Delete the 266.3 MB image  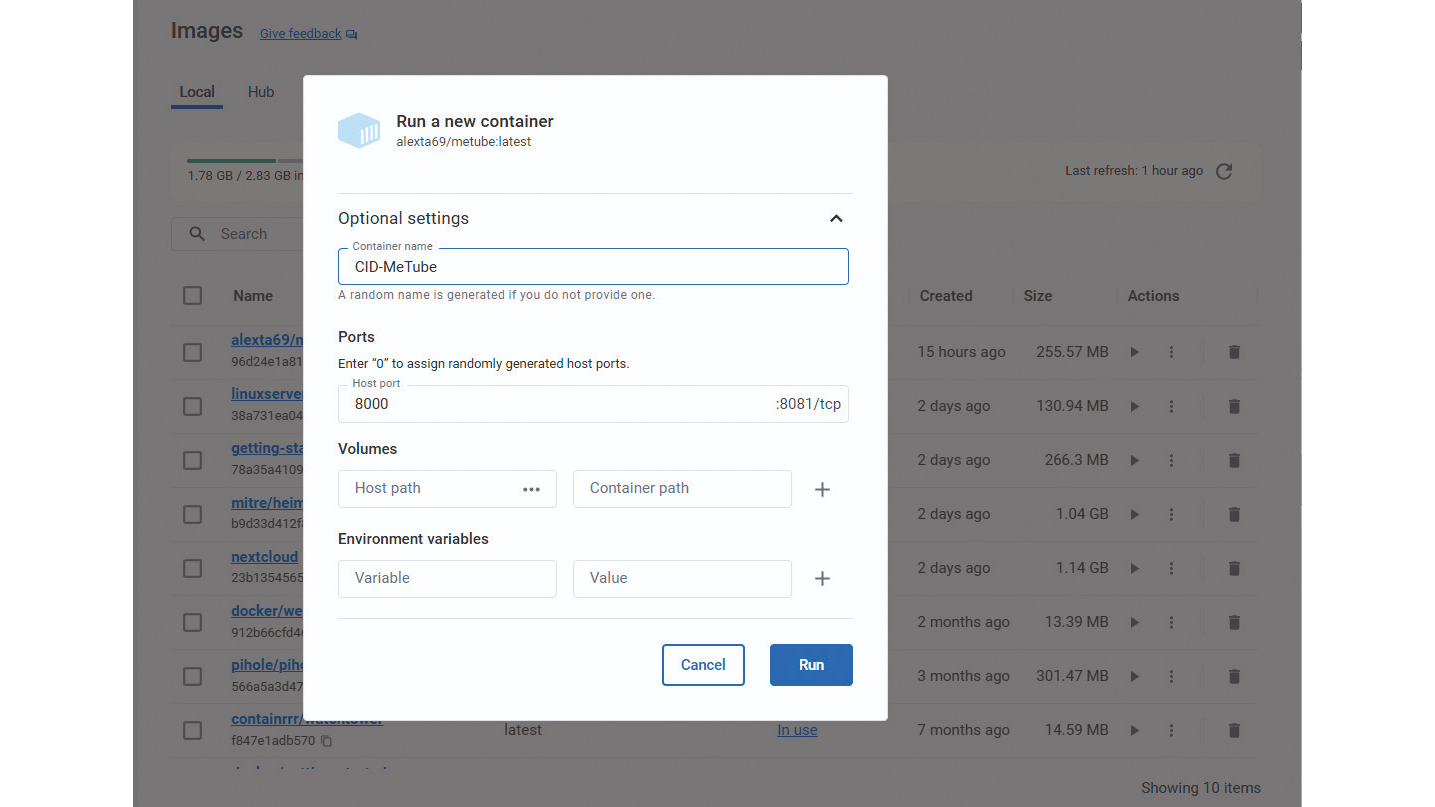click(1234, 460)
